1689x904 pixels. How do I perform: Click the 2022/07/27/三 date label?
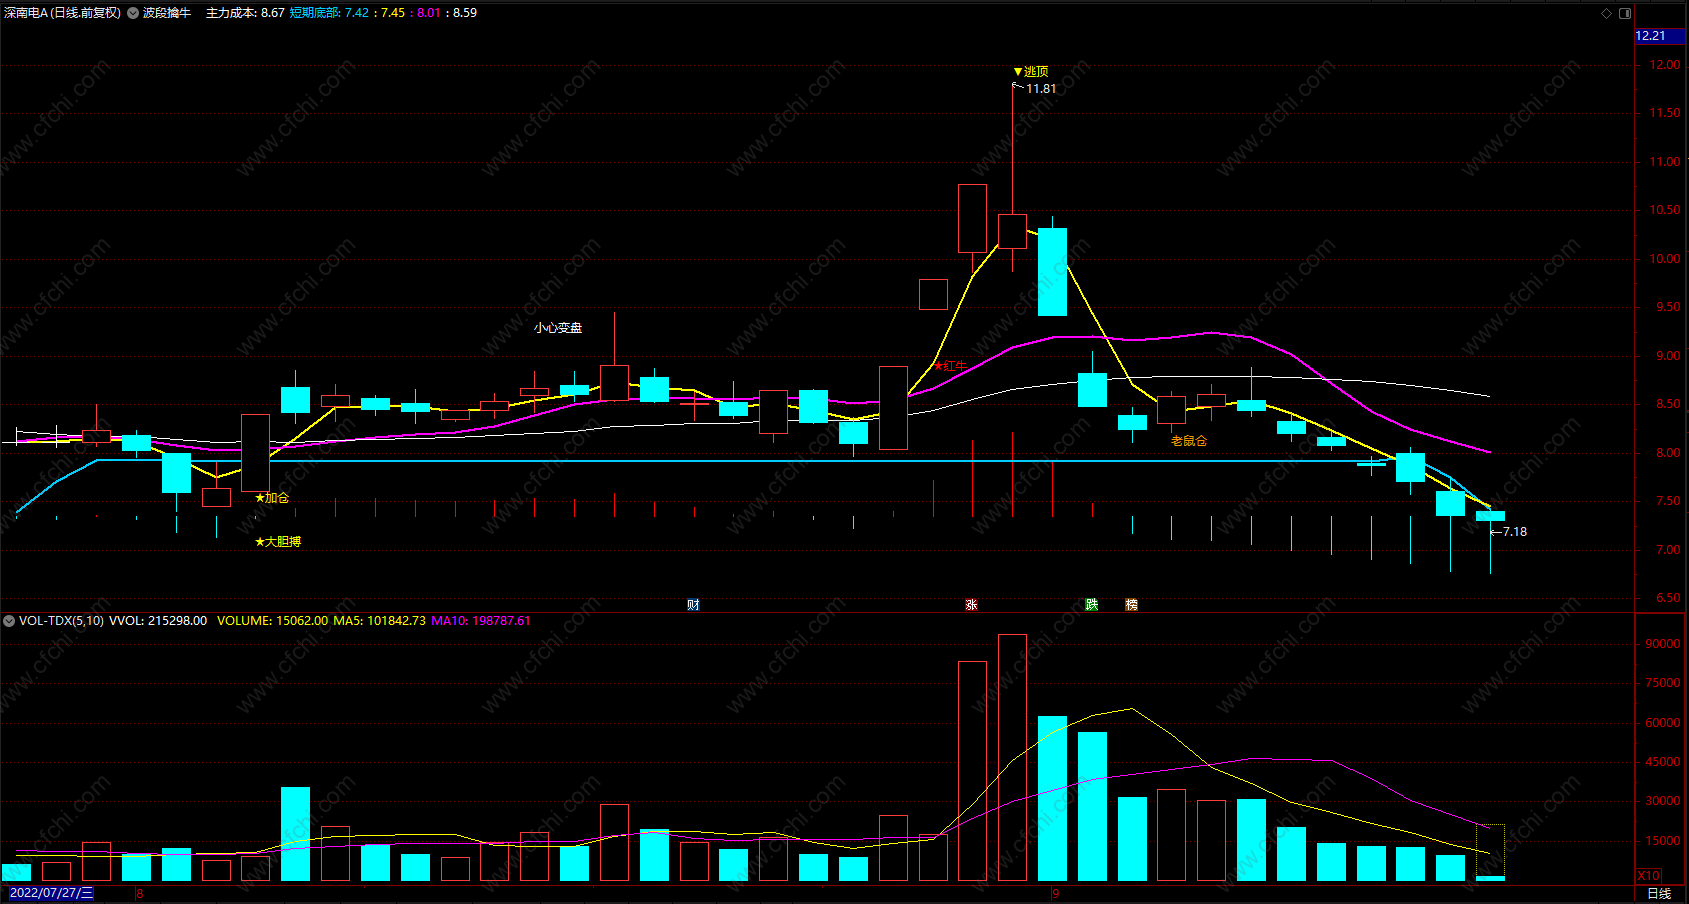click(51, 893)
